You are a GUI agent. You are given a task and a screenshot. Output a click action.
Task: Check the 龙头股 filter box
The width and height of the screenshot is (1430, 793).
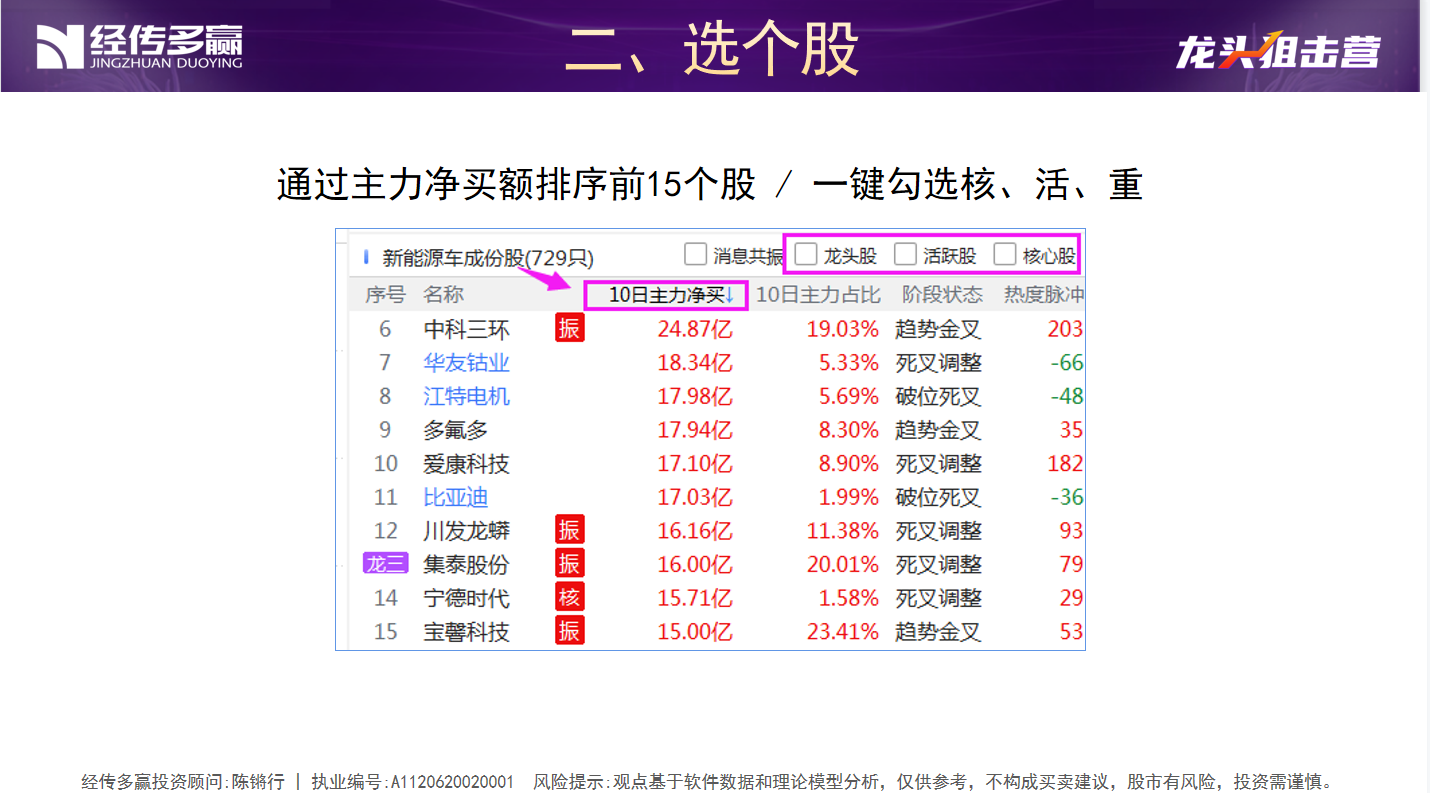pyautogui.click(x=806, y=254)
